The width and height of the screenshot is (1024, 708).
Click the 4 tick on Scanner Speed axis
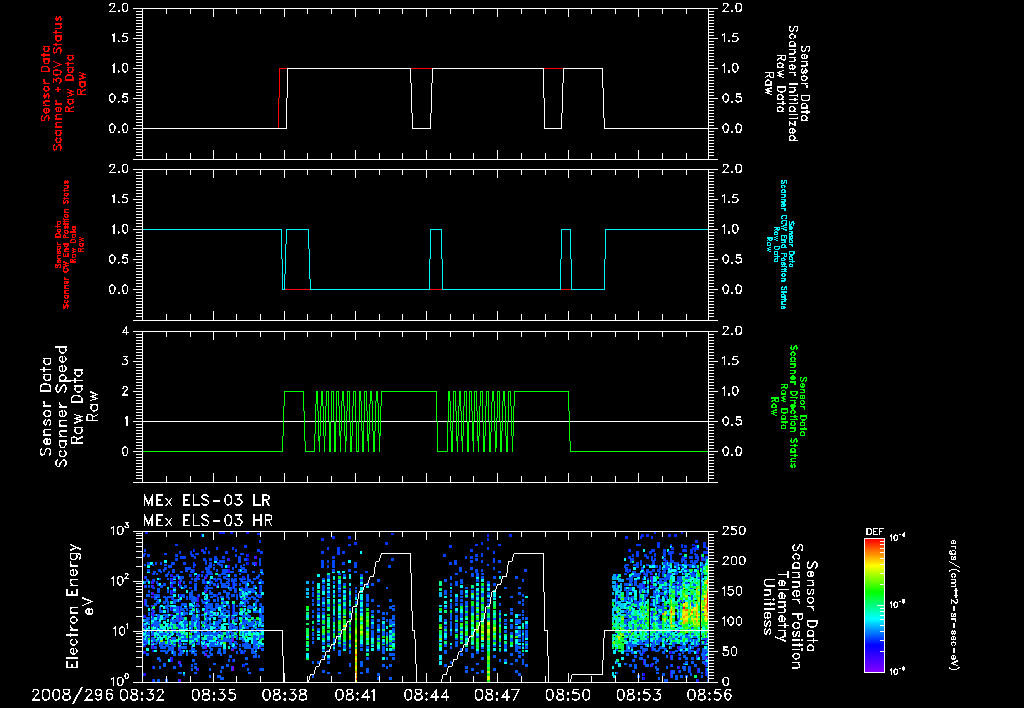pyautogui.click(x=125, y=331)
